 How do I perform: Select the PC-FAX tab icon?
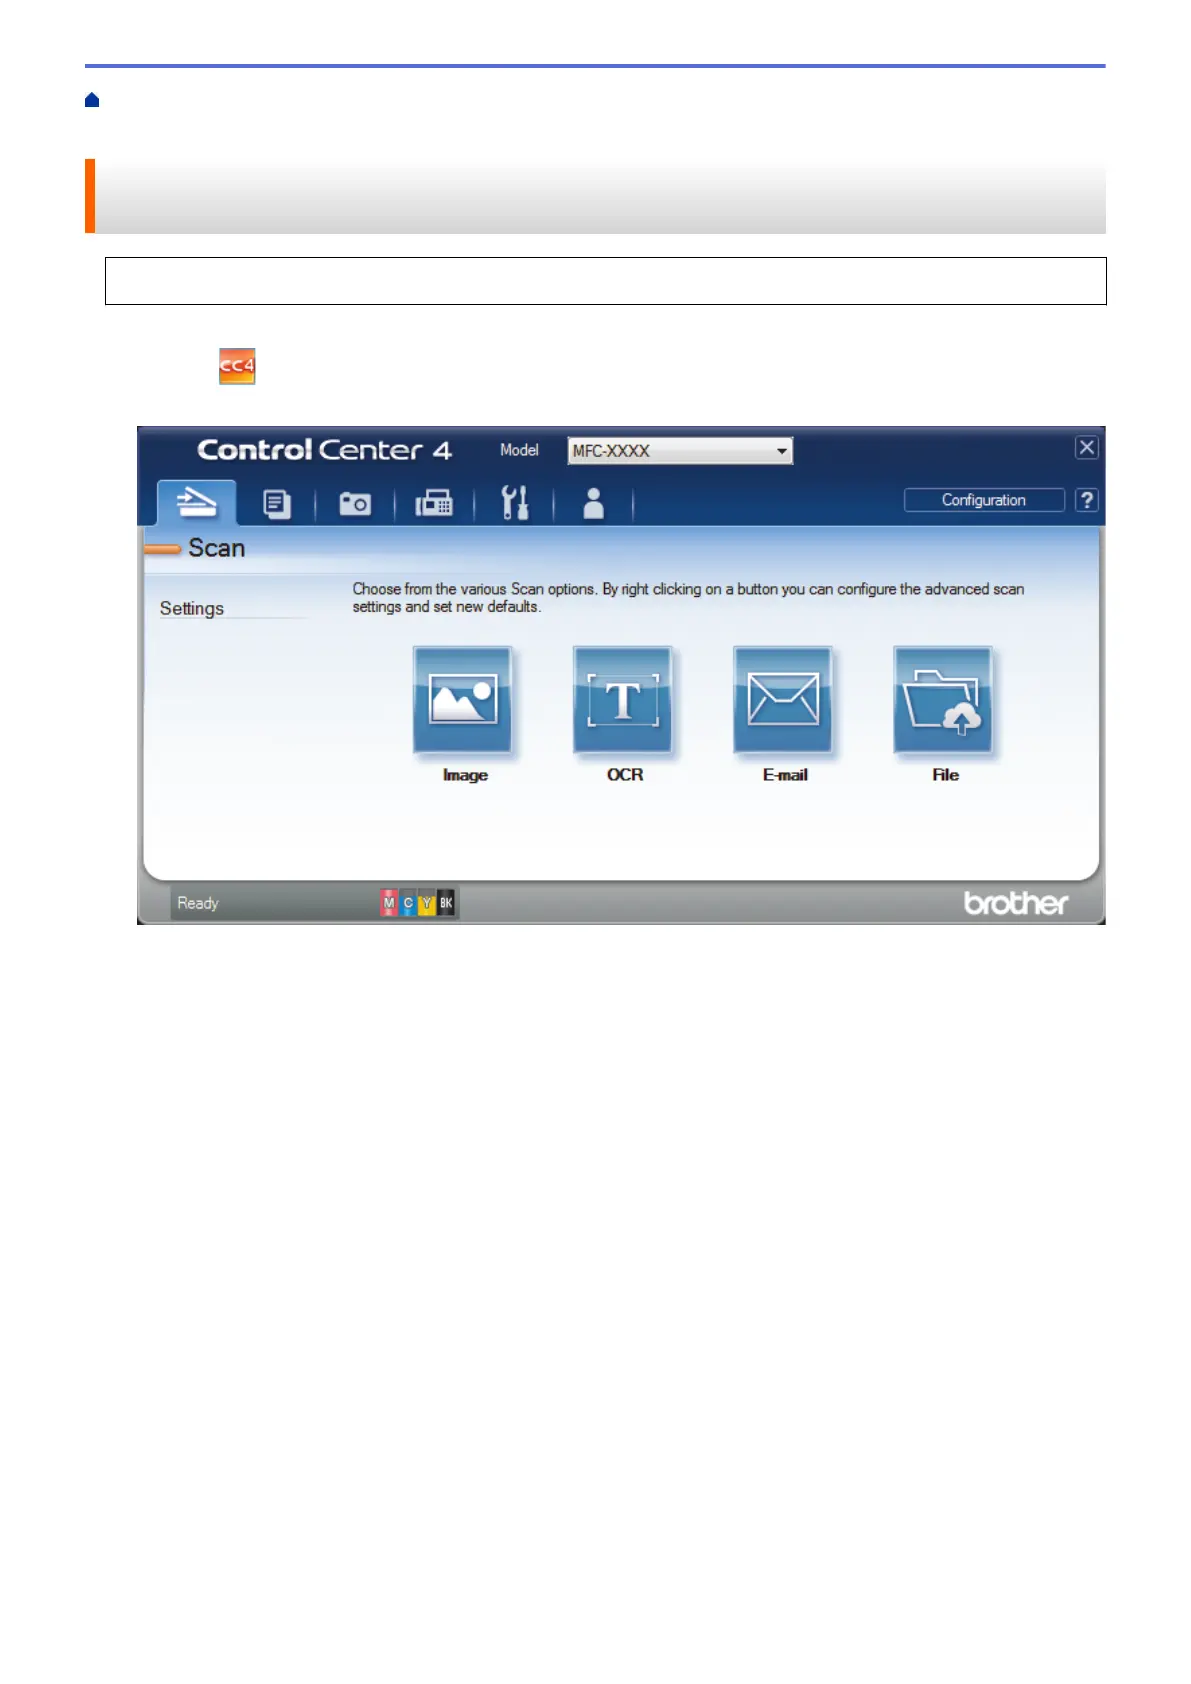(x=434, y=503)
